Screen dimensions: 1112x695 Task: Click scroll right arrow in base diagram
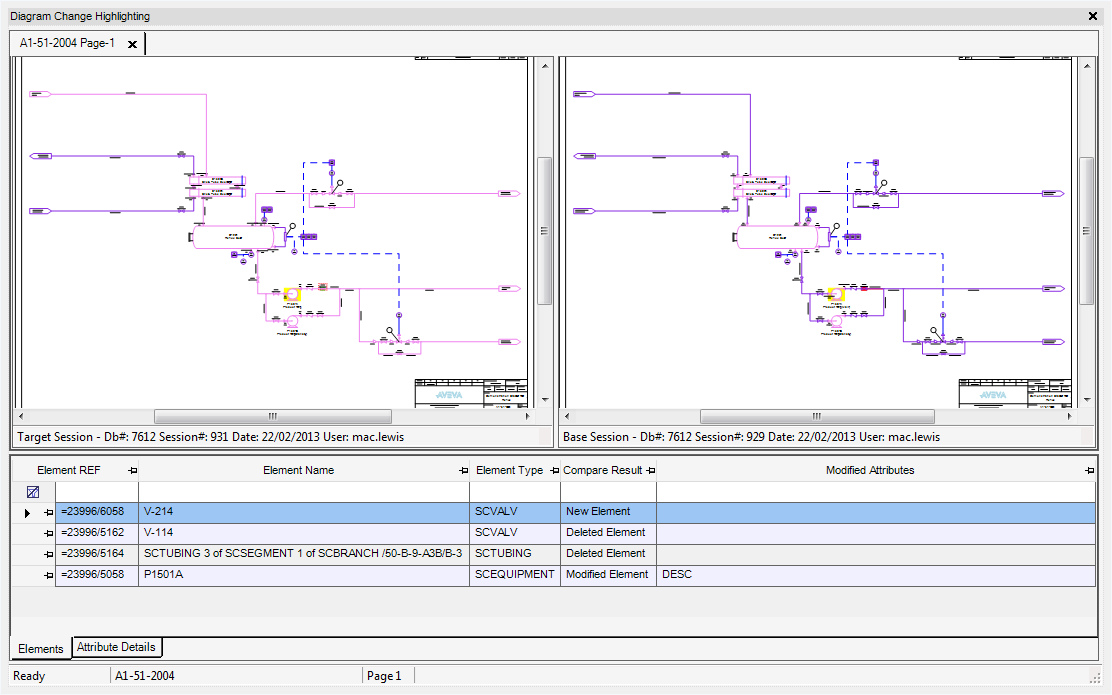[x=1069, y=416]
